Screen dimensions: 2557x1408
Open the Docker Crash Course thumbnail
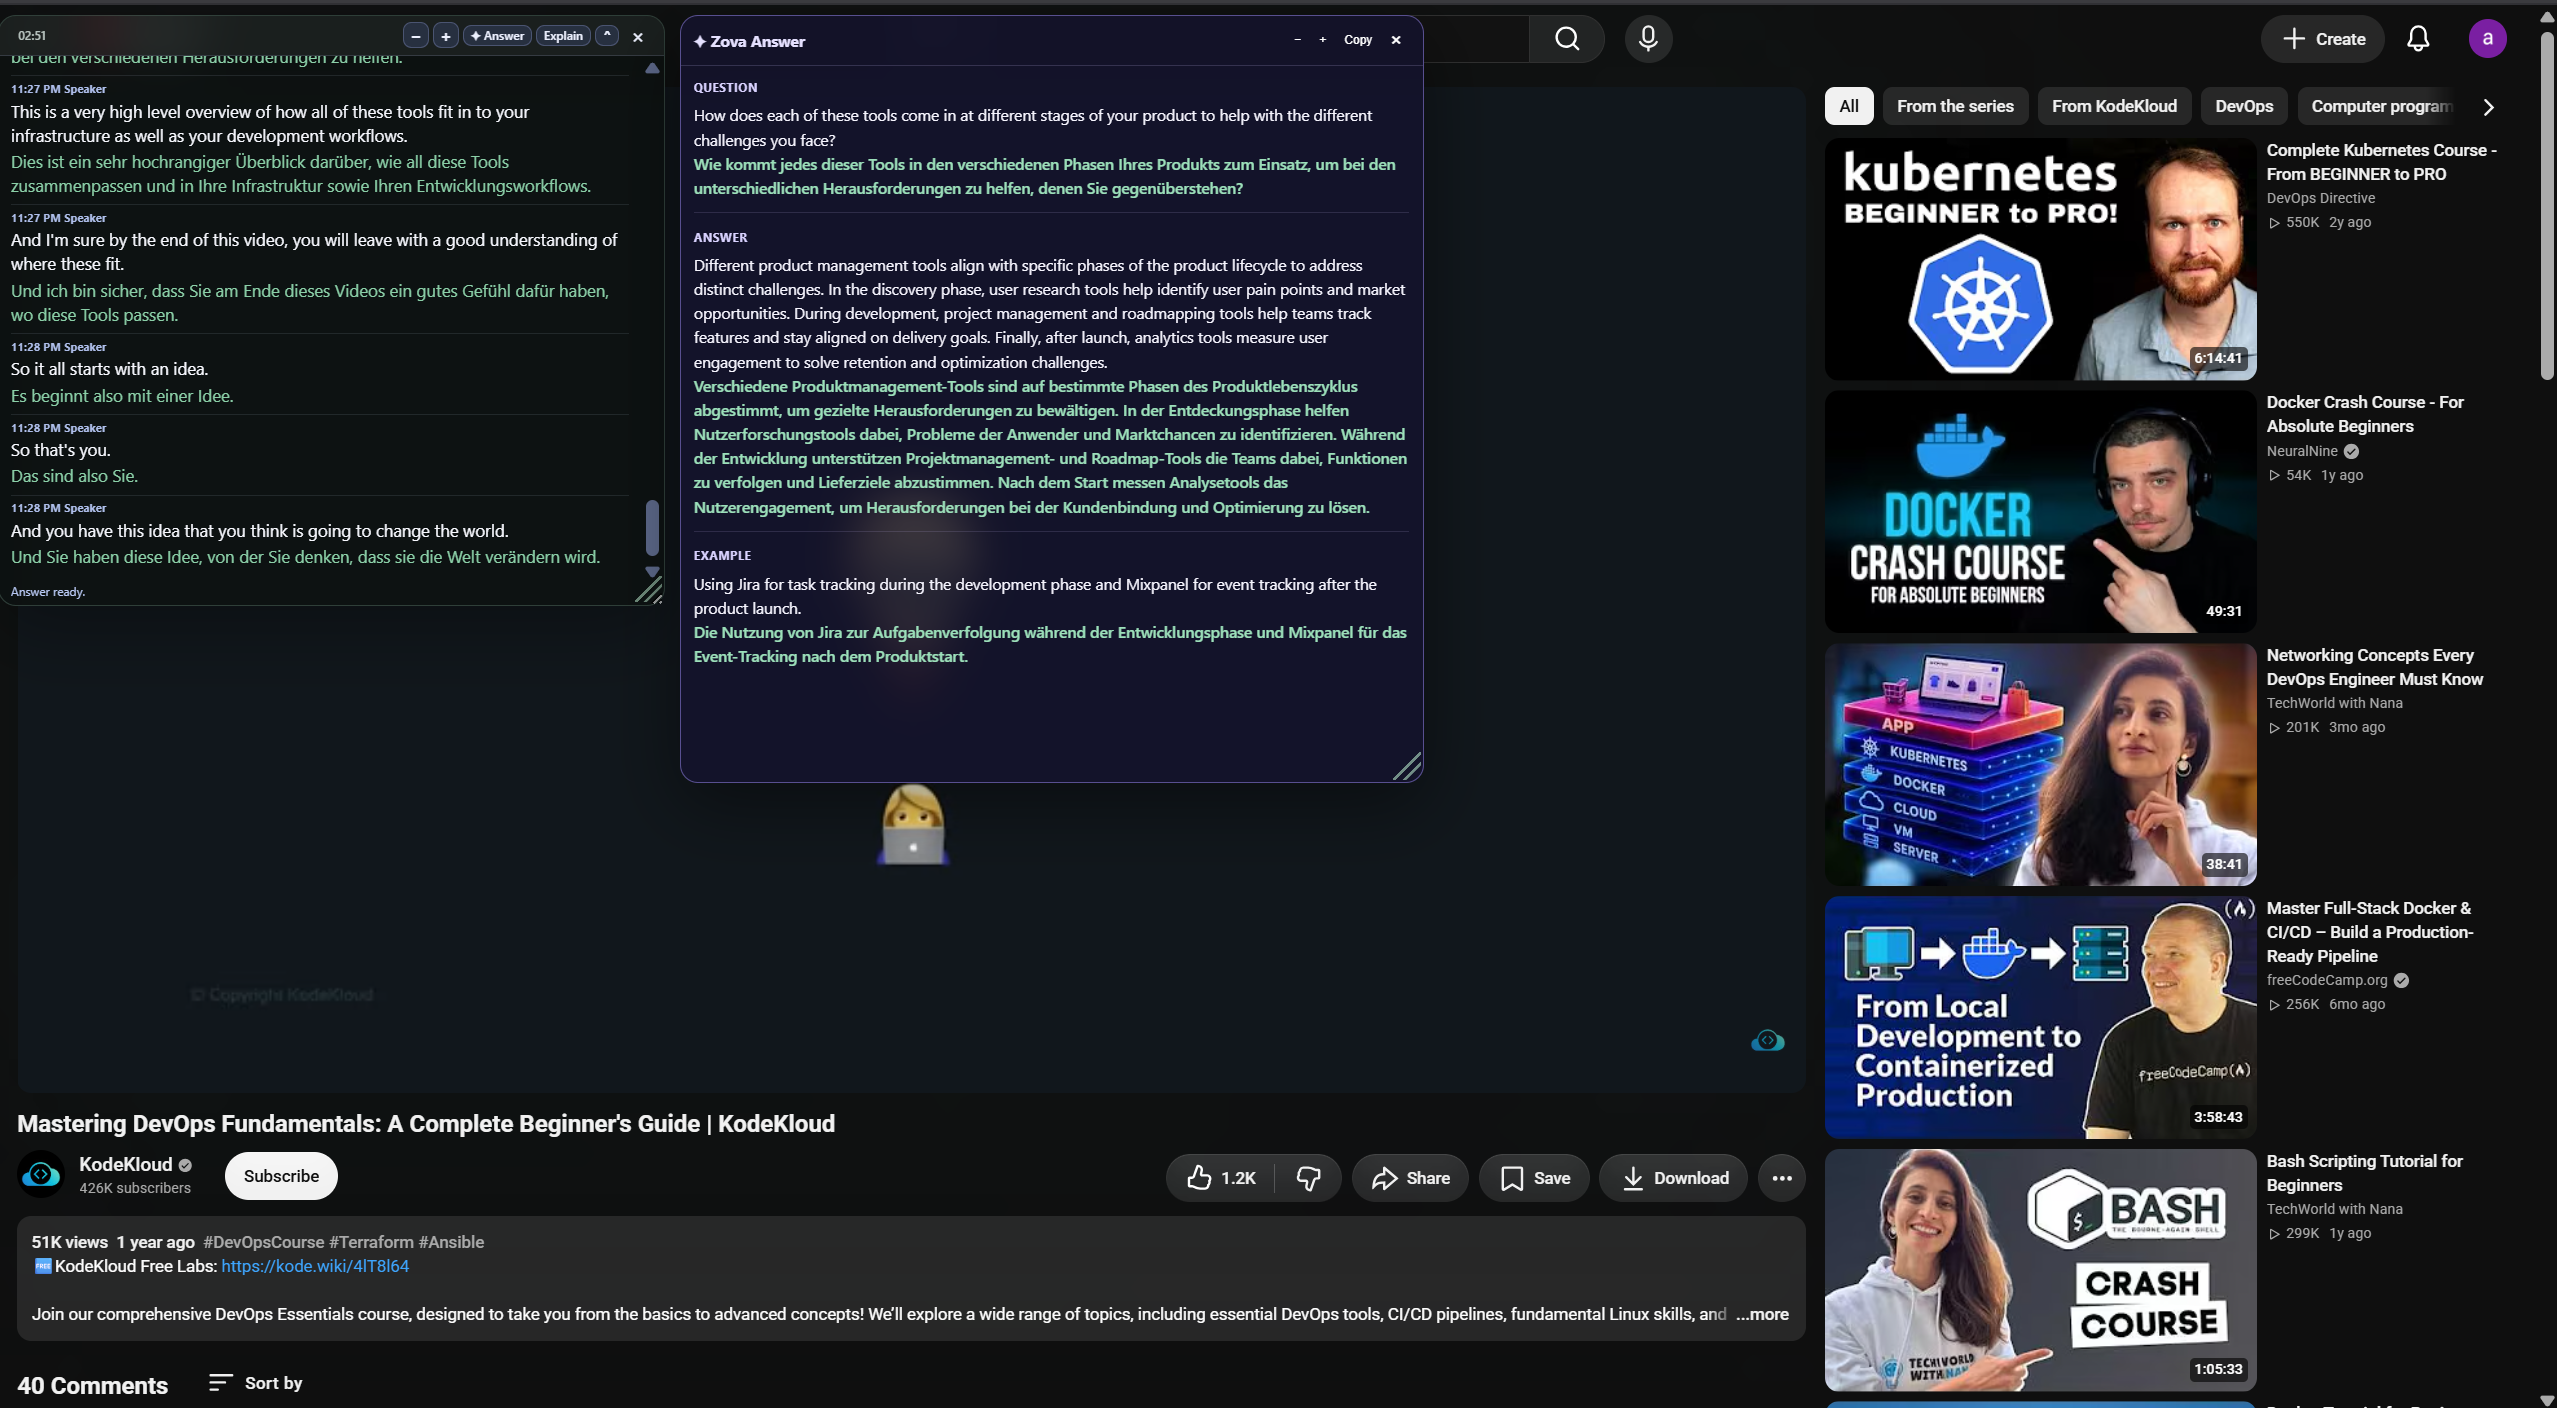[x=2040, y=512]
